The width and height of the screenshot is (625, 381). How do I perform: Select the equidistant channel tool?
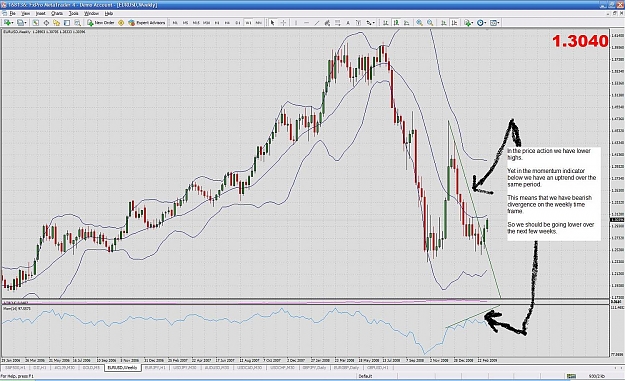point(327,23)
